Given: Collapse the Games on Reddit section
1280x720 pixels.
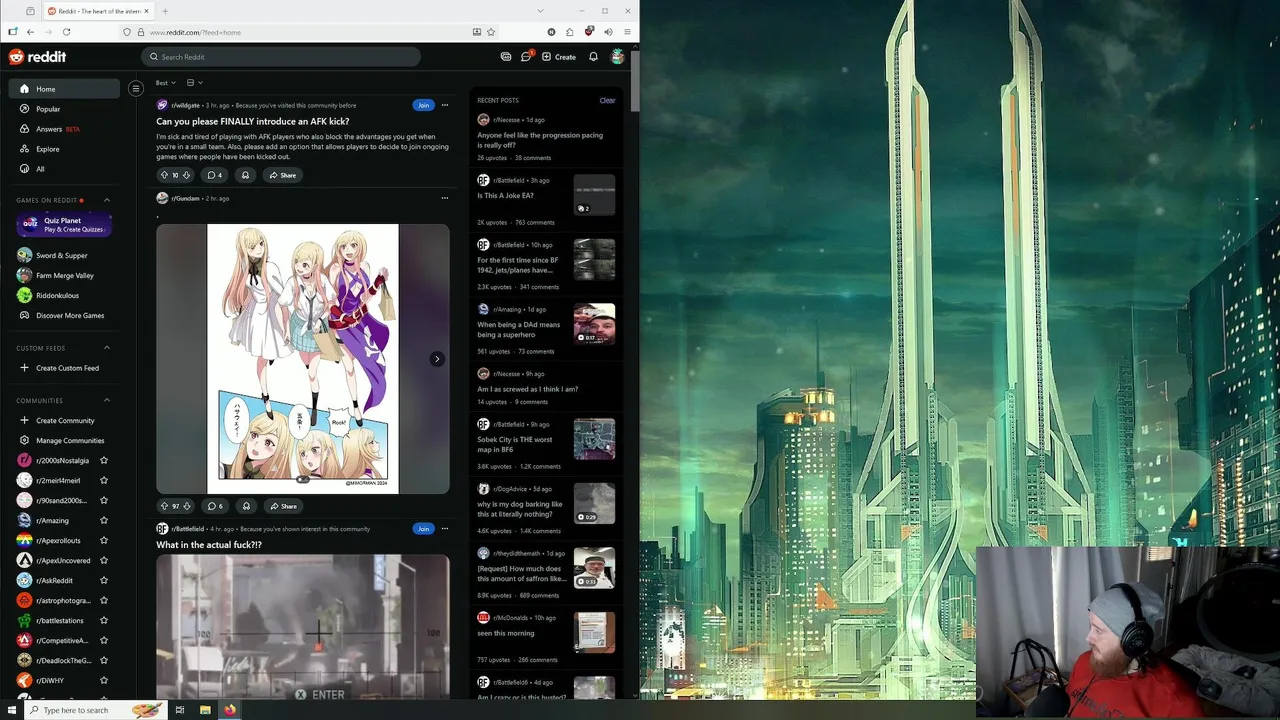Looking at the screenshot, I should click(x=107, y=200).
